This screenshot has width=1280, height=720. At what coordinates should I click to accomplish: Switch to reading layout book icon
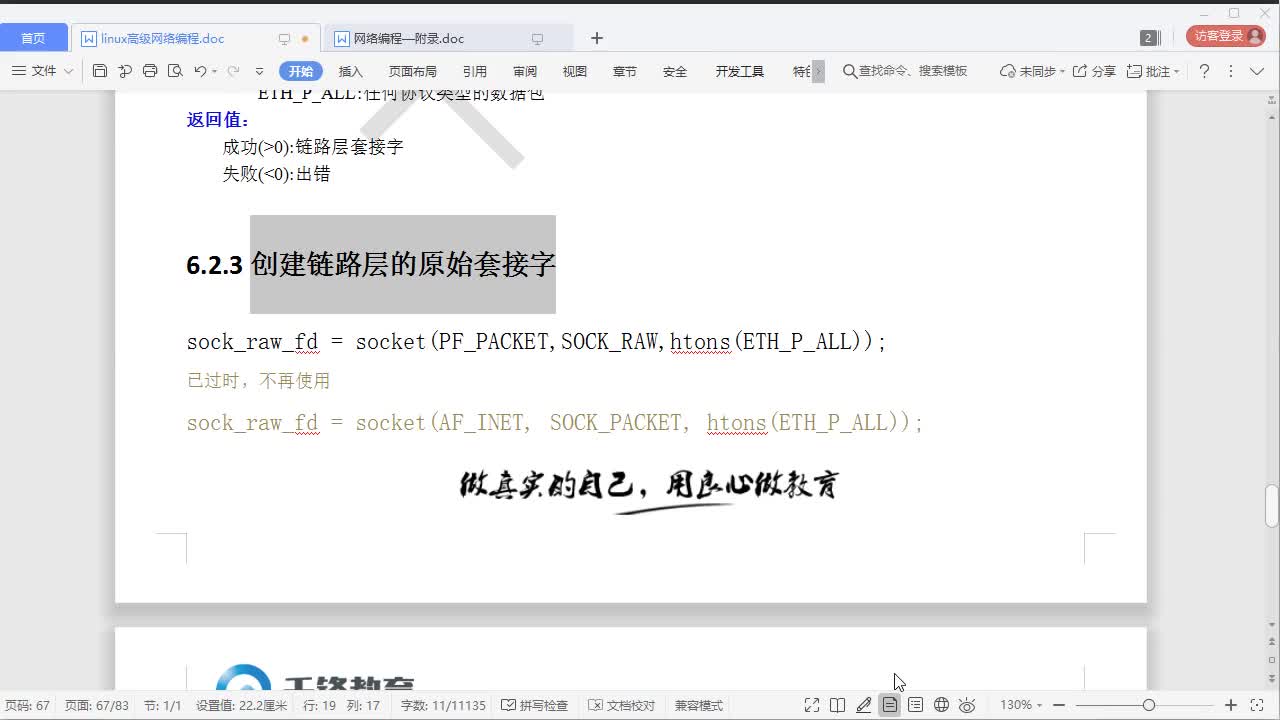tap(838, 705)
